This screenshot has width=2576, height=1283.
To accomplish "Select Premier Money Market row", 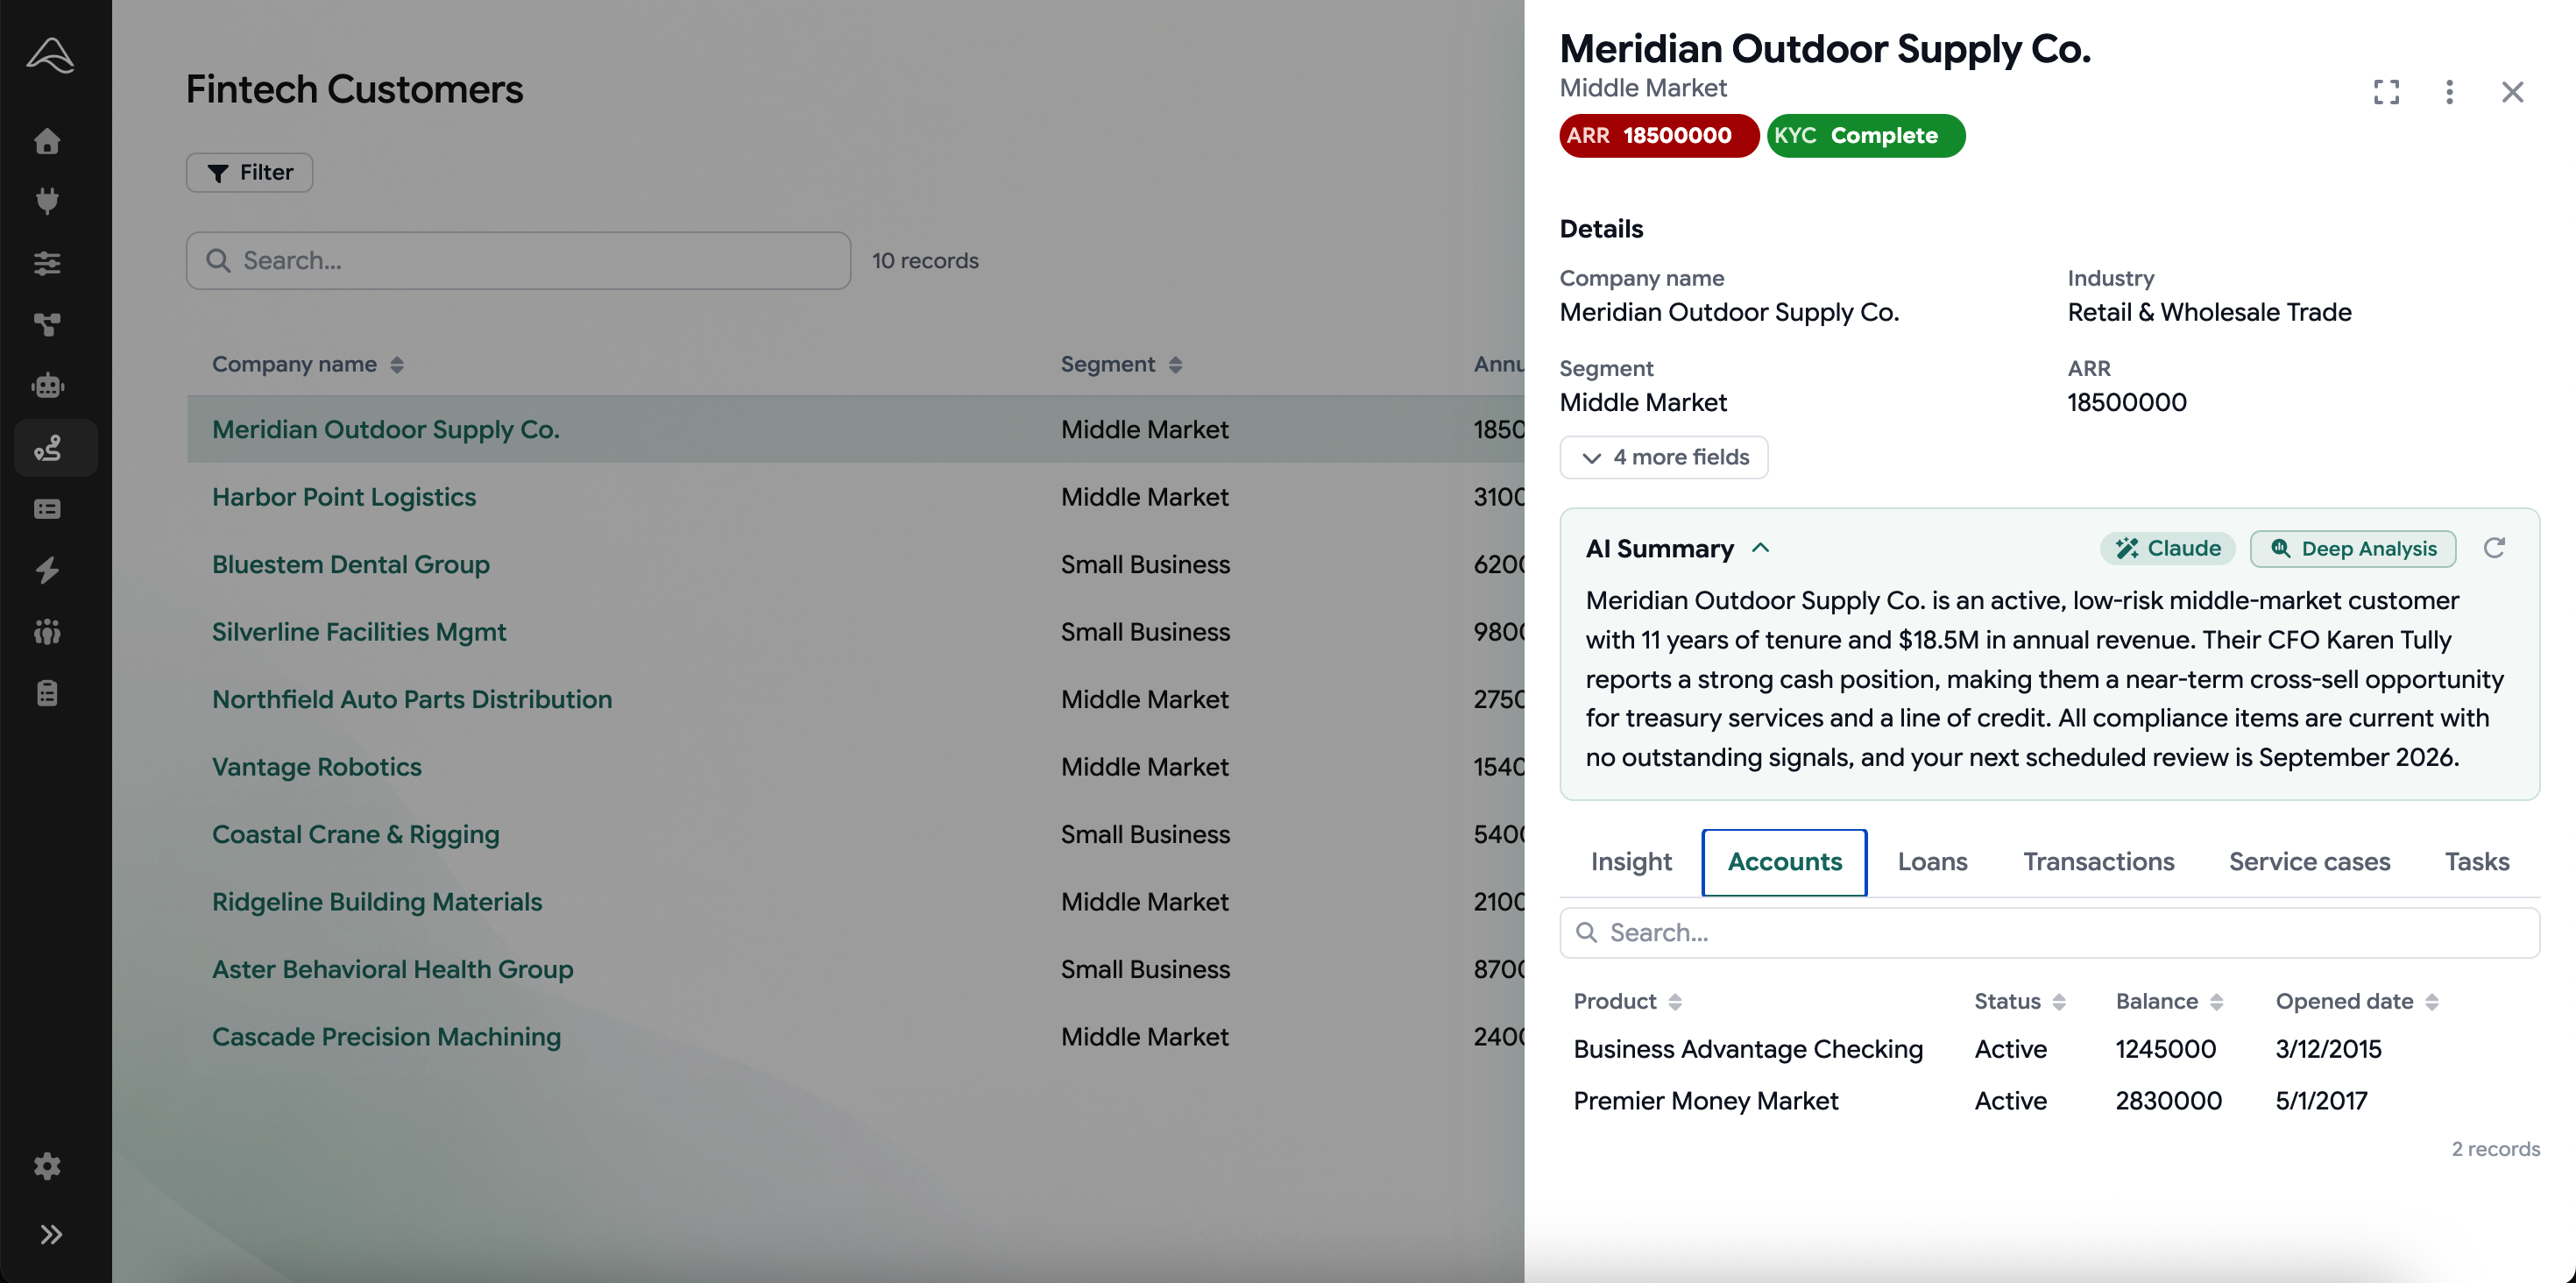I will tap(2049, 1101).
